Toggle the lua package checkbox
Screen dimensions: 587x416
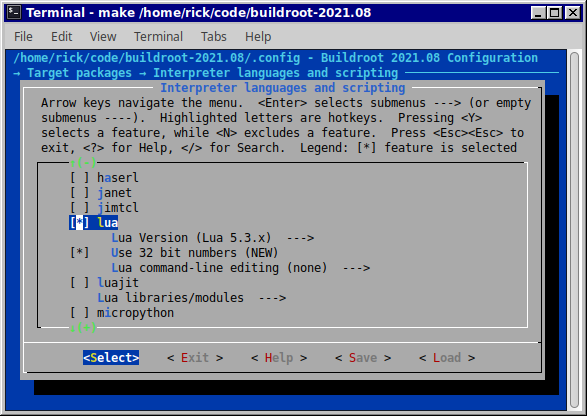[80, 222]
